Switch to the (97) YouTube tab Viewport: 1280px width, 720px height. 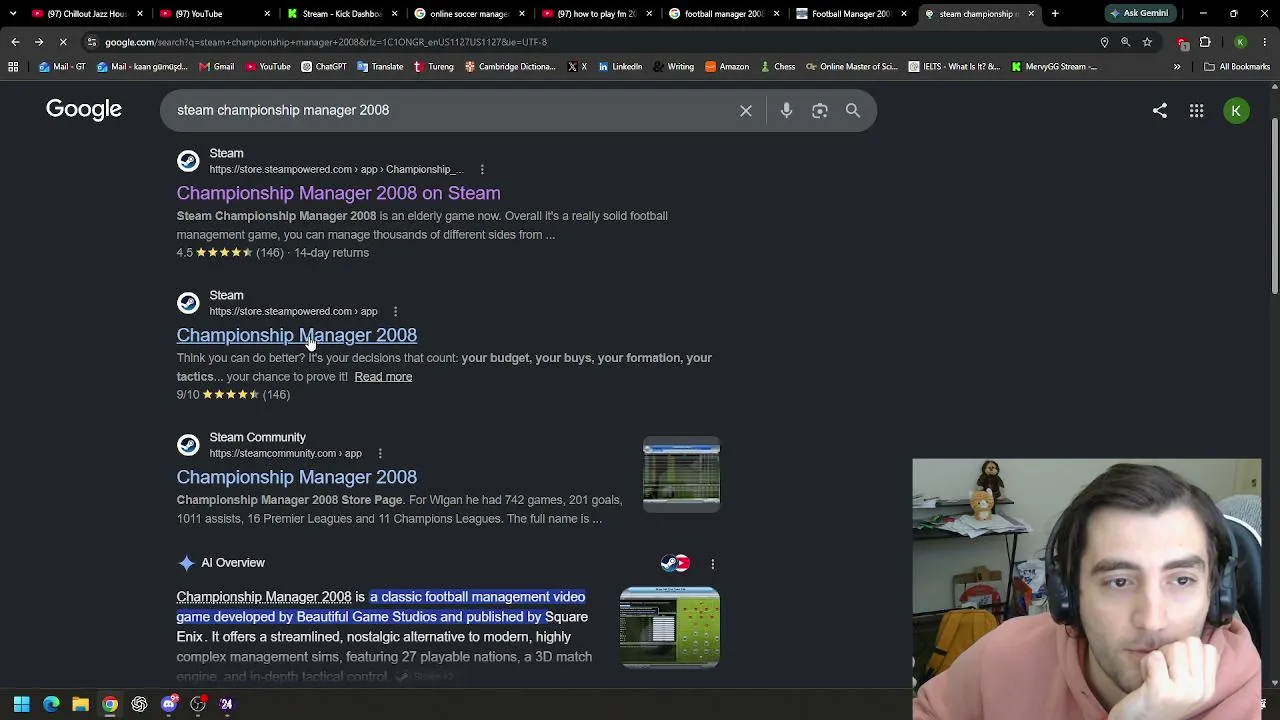(213, 14)
